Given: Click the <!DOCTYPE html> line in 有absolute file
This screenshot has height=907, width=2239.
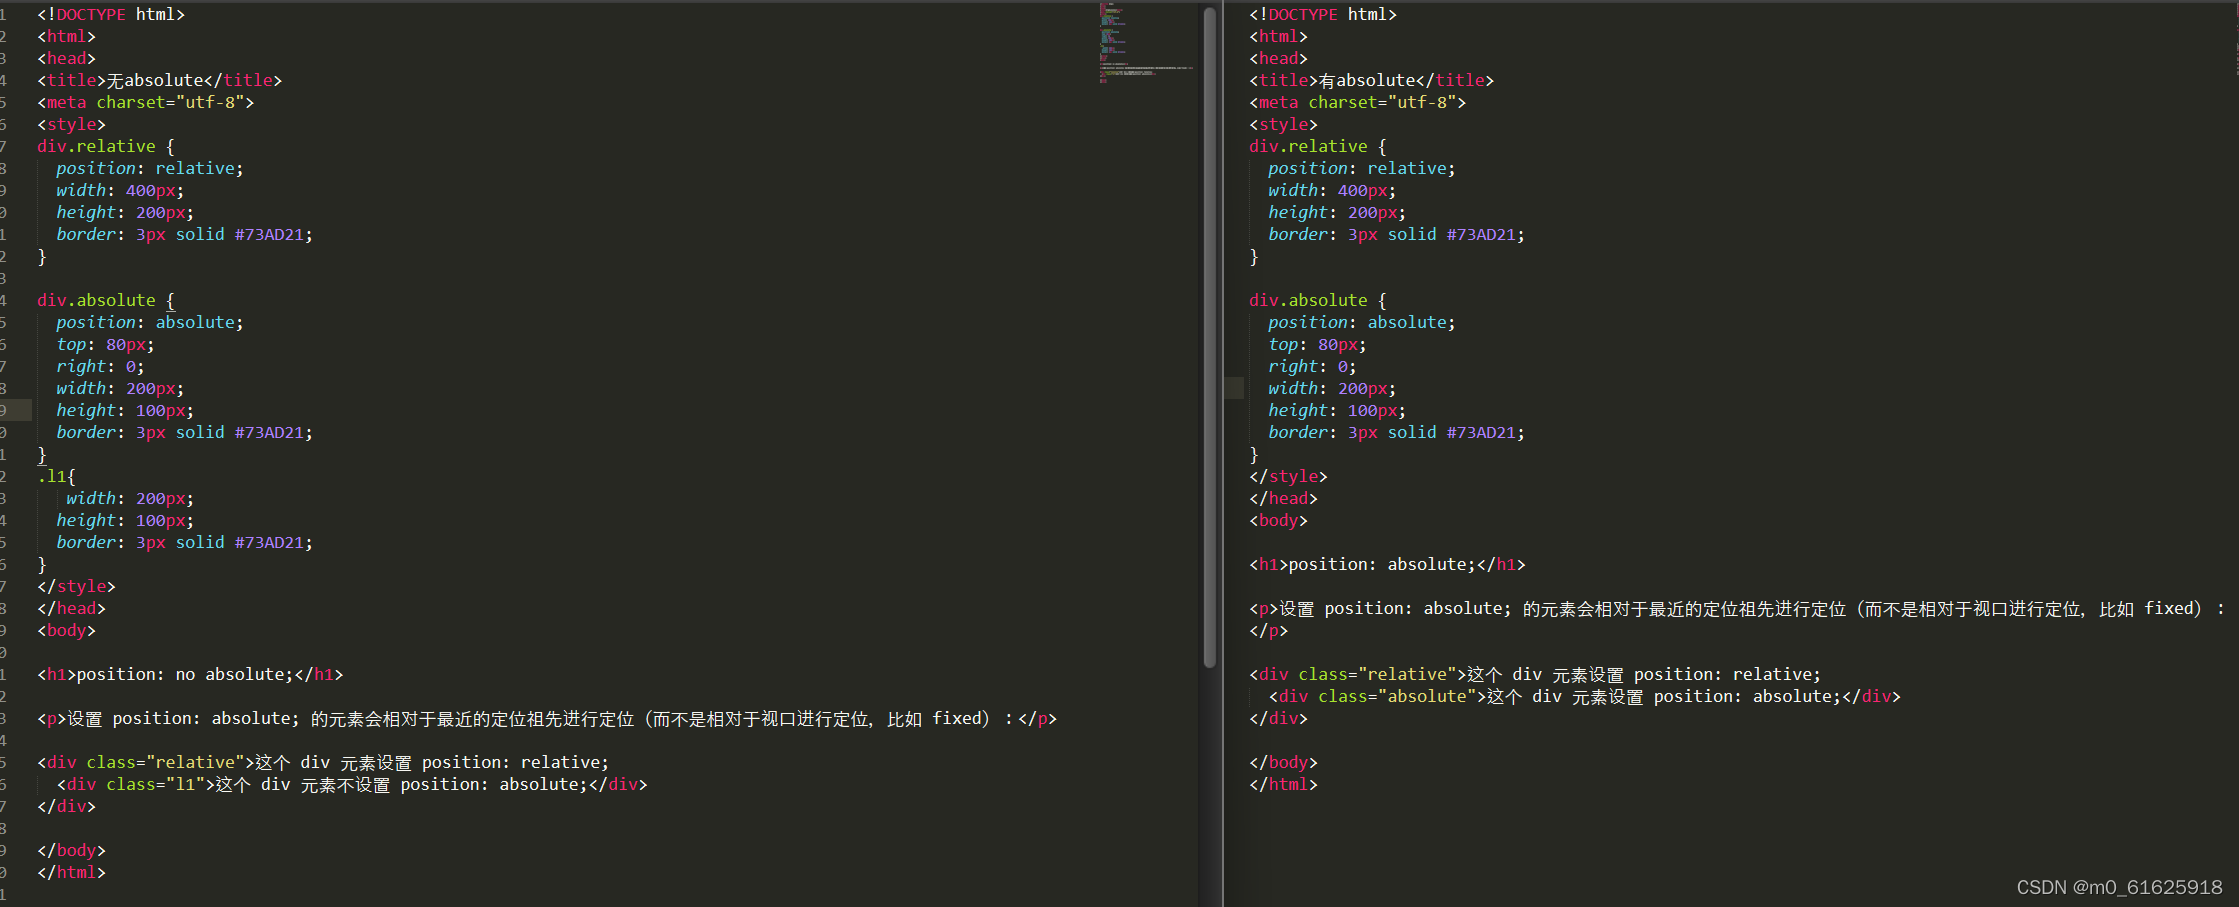Looking at the screenshot, I should [1323, 14].
